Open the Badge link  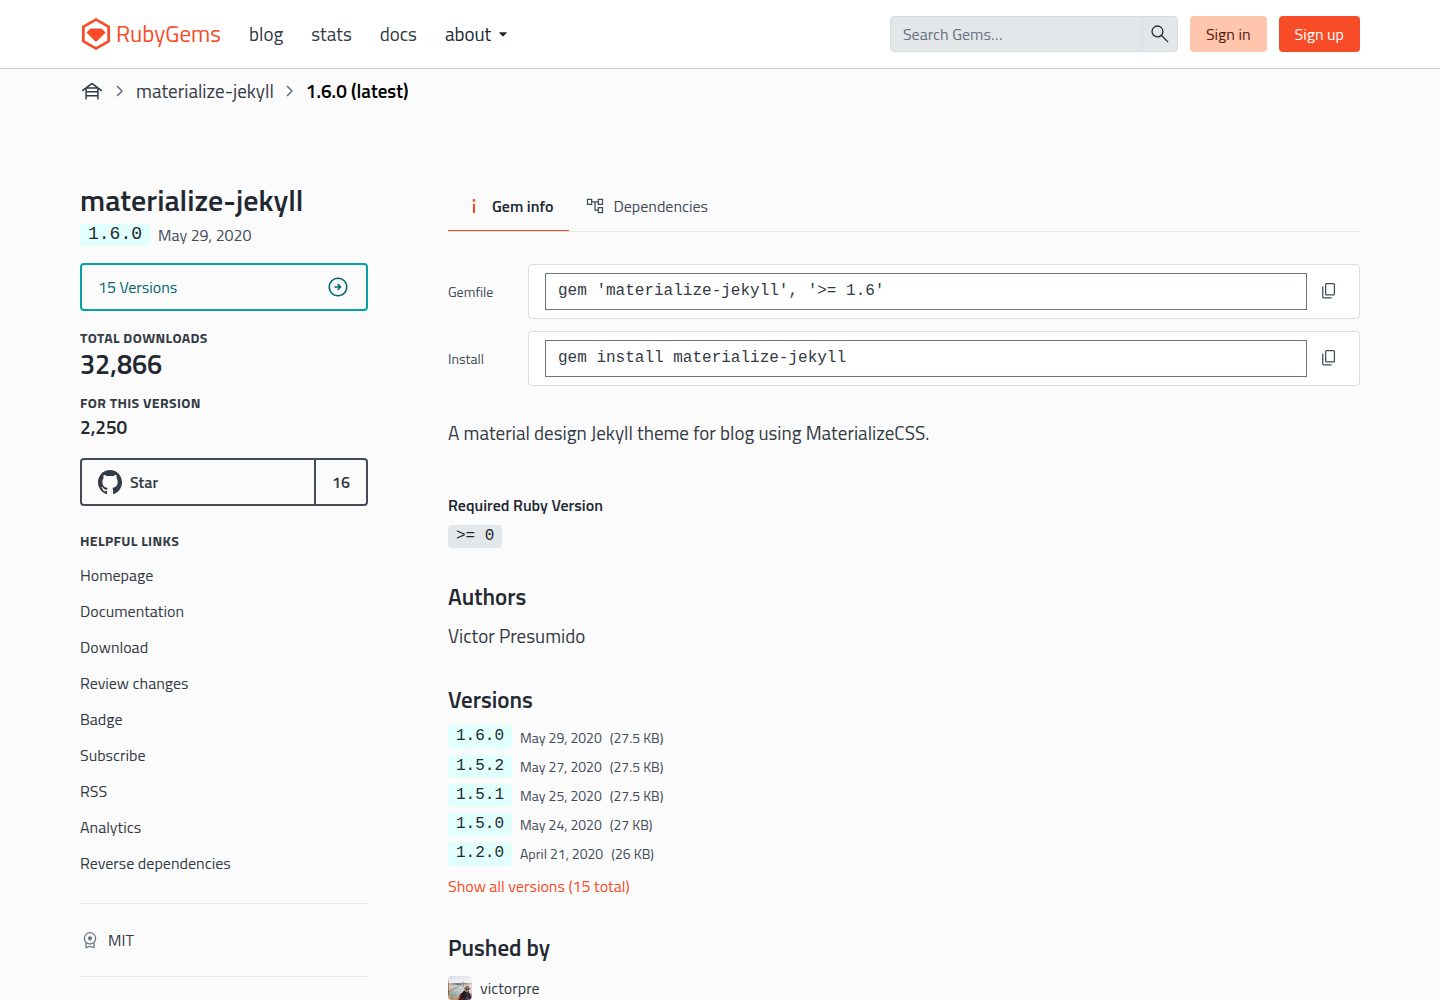click(101, 719)
